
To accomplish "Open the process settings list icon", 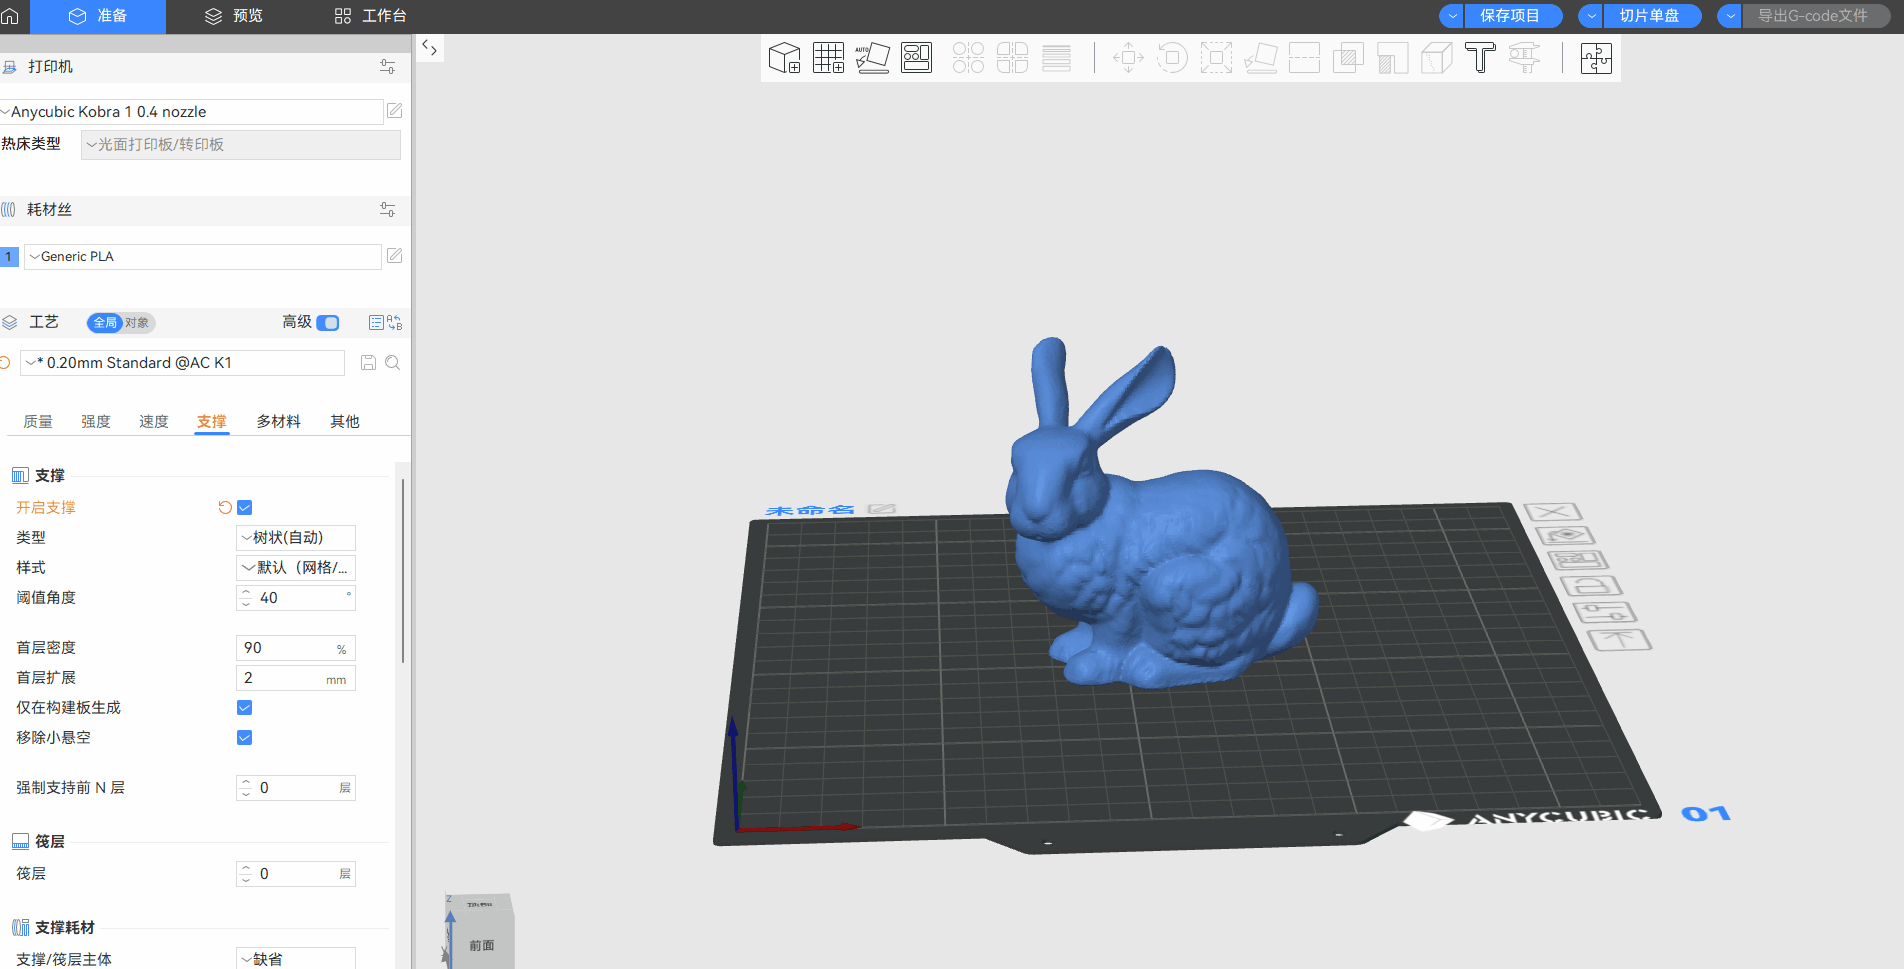I will (376, 323).
